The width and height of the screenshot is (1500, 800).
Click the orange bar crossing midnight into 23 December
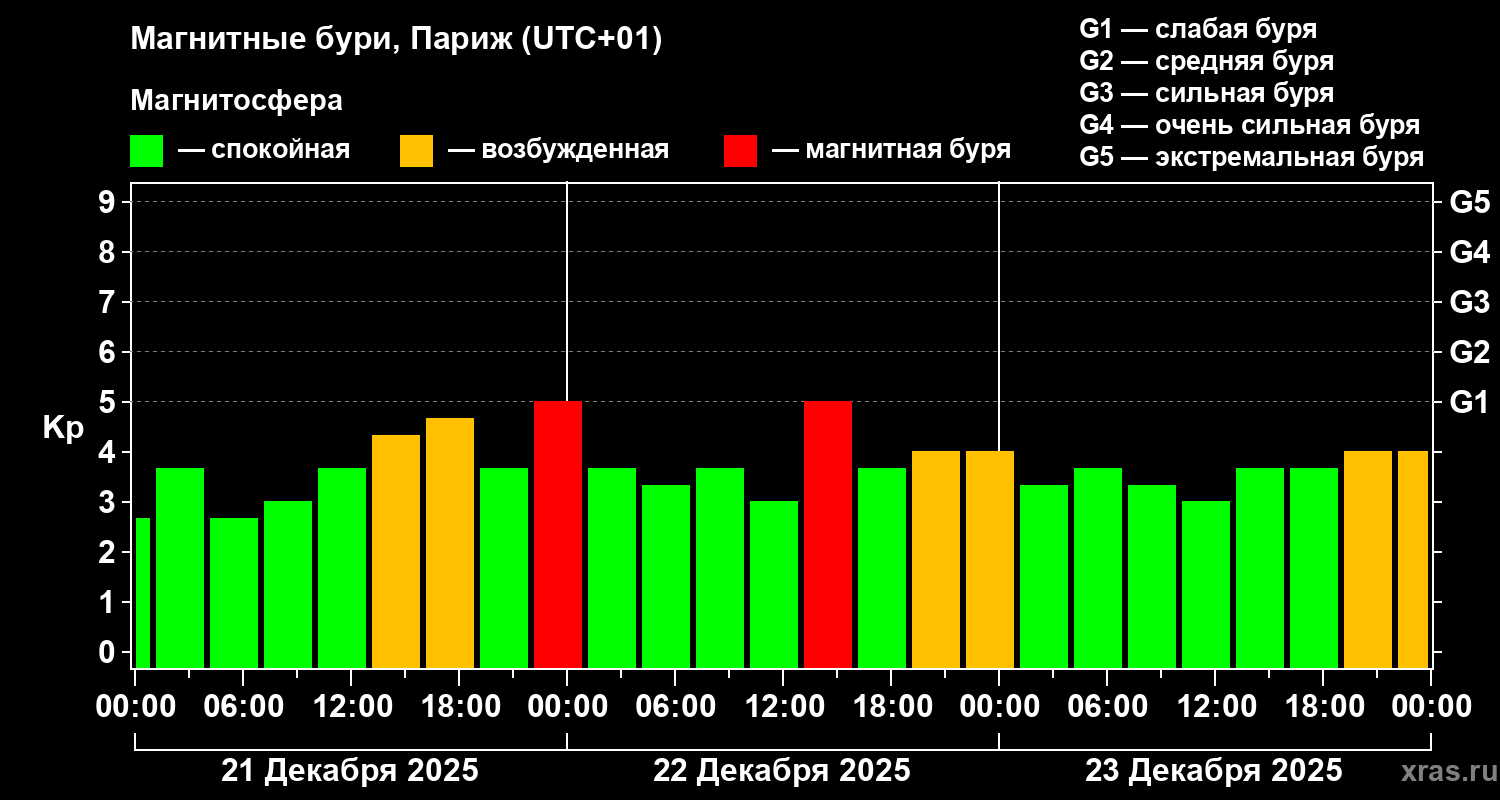990,560
